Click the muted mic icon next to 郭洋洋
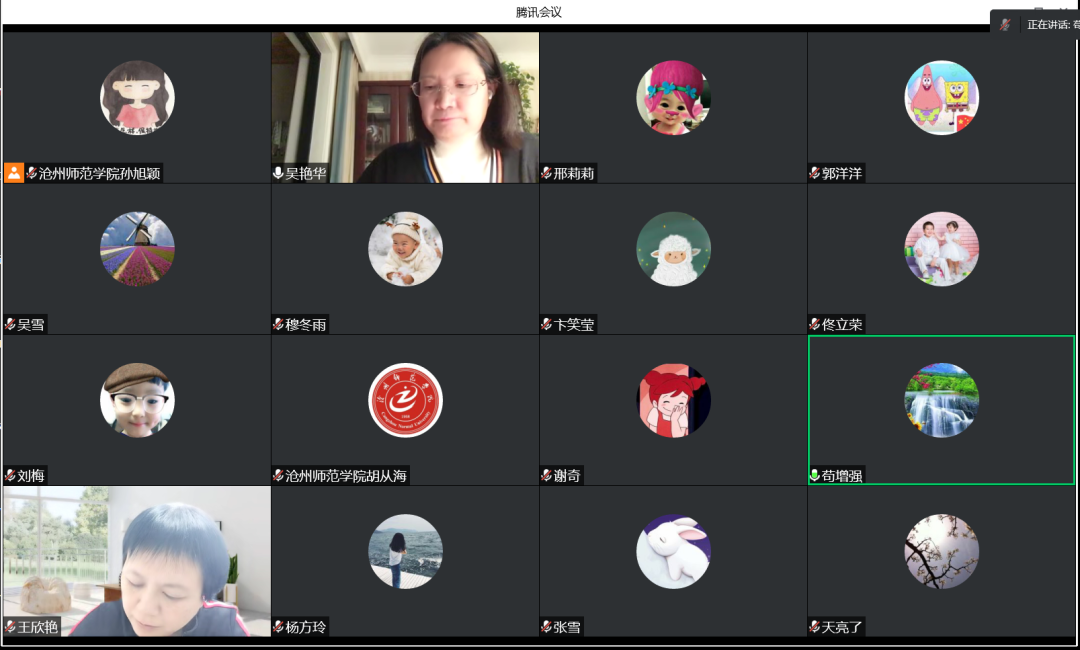The image size is (1080, 650). pos(815,173)
